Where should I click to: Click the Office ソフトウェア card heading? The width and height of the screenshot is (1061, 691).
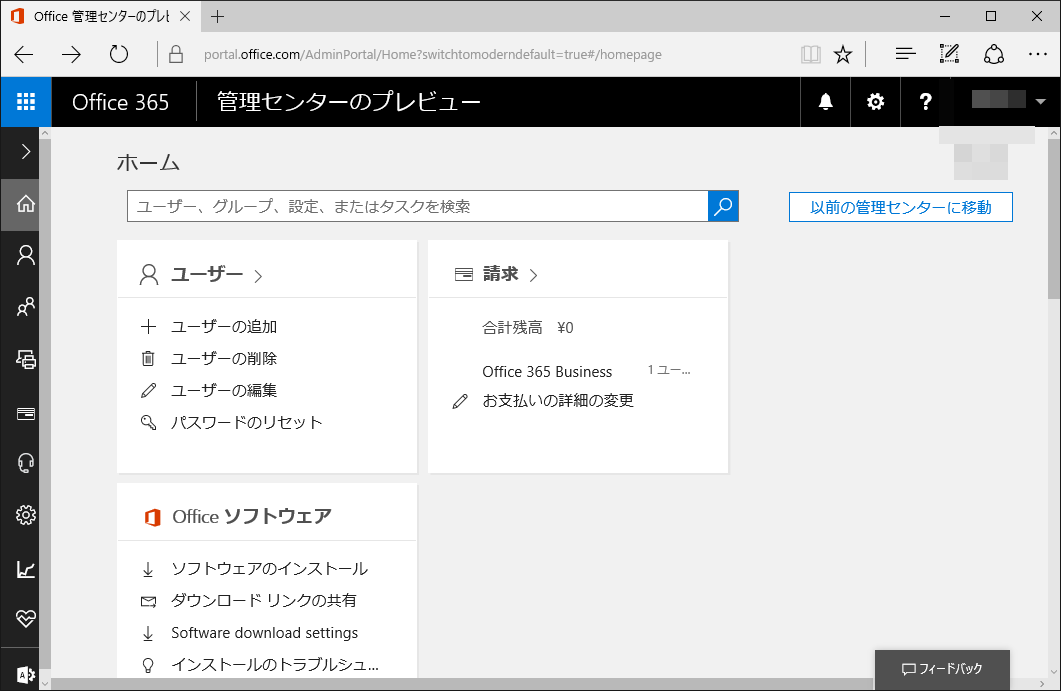252,516
